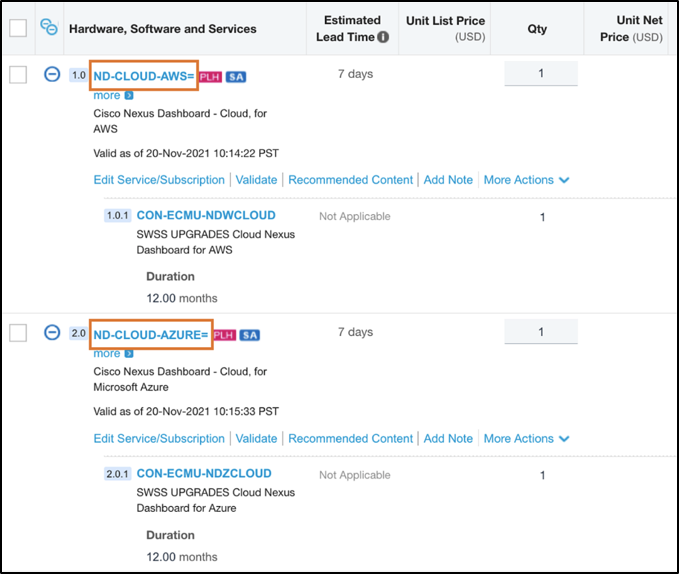Viewport: 679px width, 574px height.
Task: Click 'more' link under ND-CLOUD-AWS=
Action: click(x=107, y=95)
